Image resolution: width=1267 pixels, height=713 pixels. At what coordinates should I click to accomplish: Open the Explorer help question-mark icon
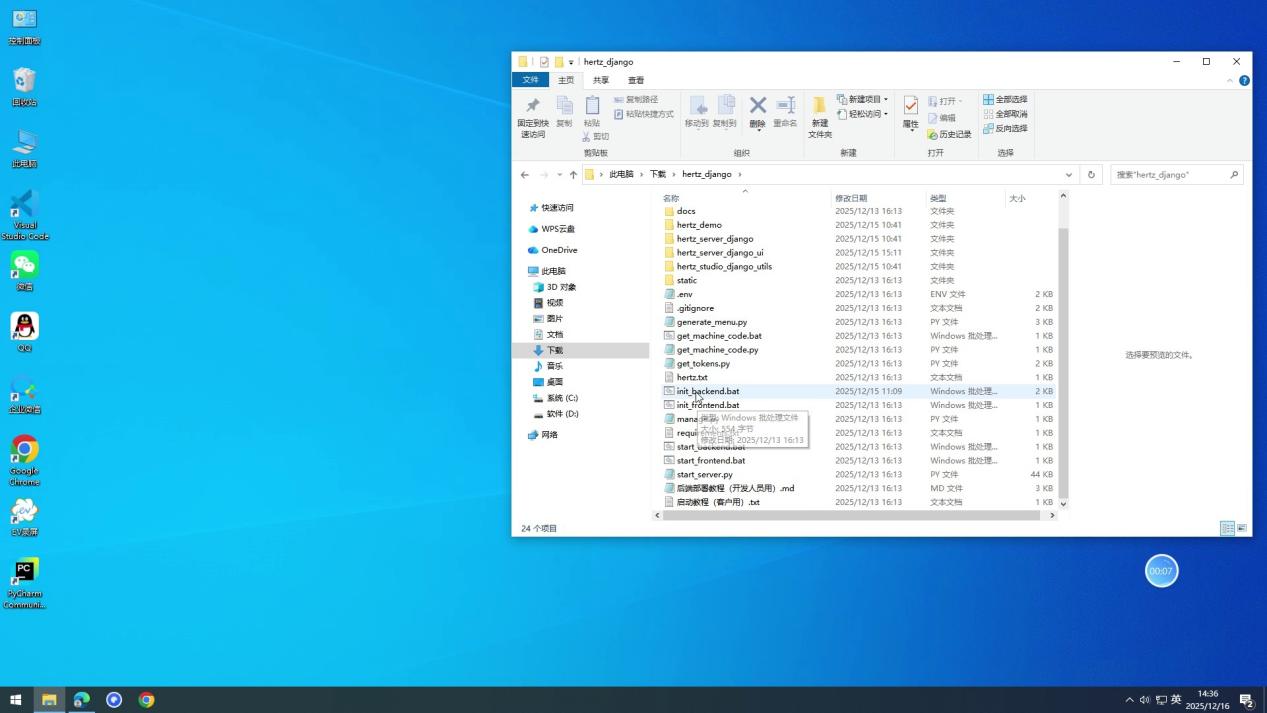pos(1244,80)
